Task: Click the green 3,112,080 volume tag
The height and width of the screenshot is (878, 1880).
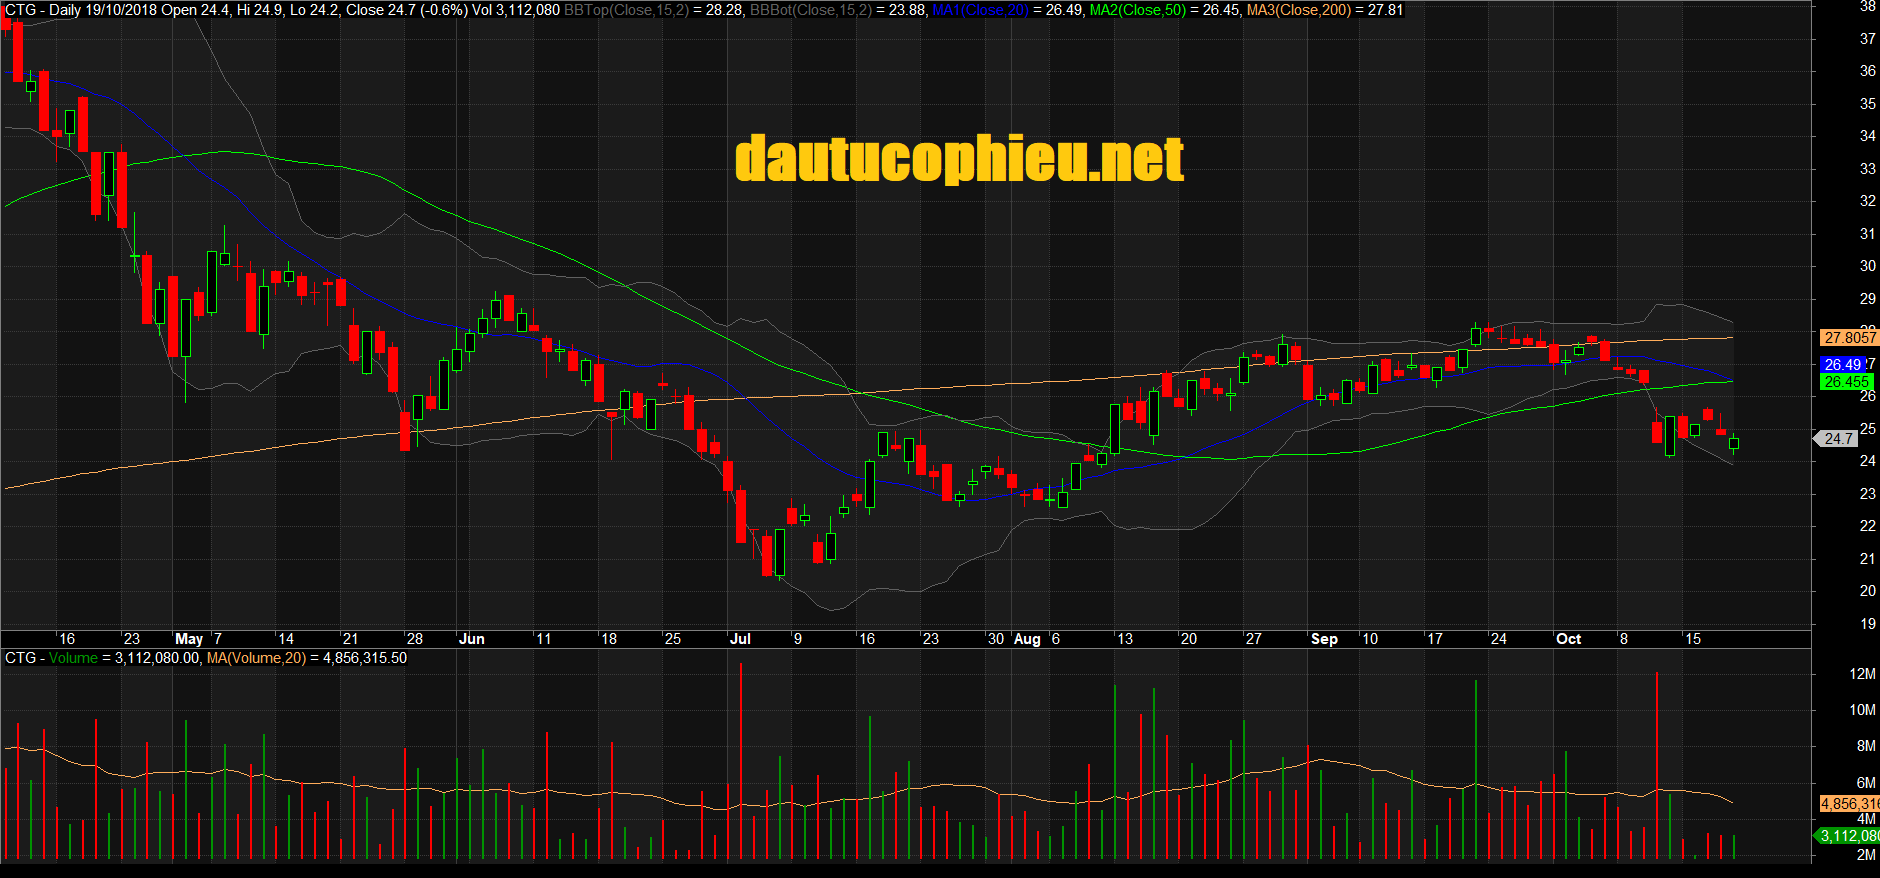Action: (x=1848, y=836)
